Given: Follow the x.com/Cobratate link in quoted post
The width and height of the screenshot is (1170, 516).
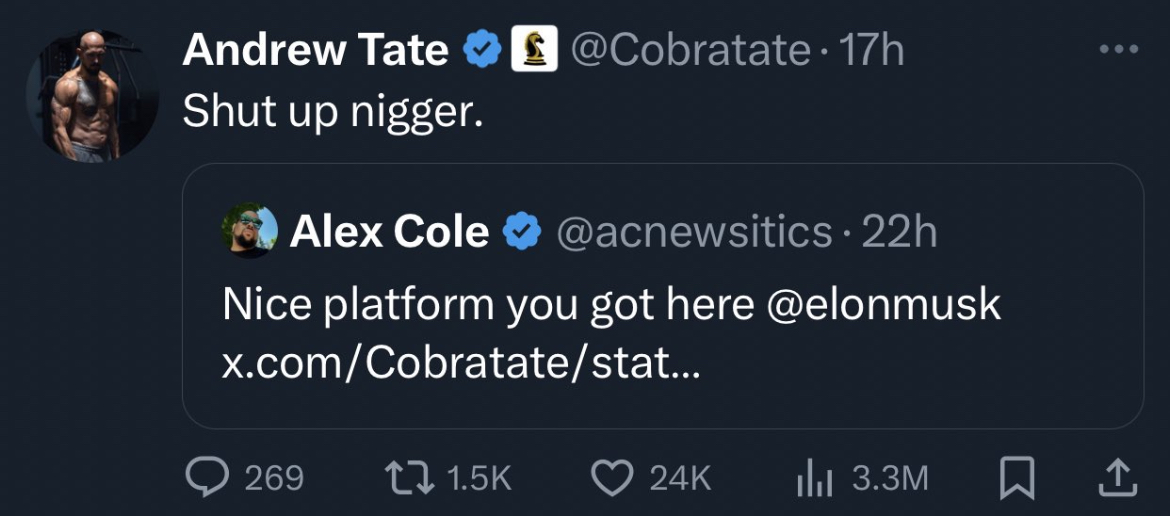Looking at the screenshot, I should [461, 362].
